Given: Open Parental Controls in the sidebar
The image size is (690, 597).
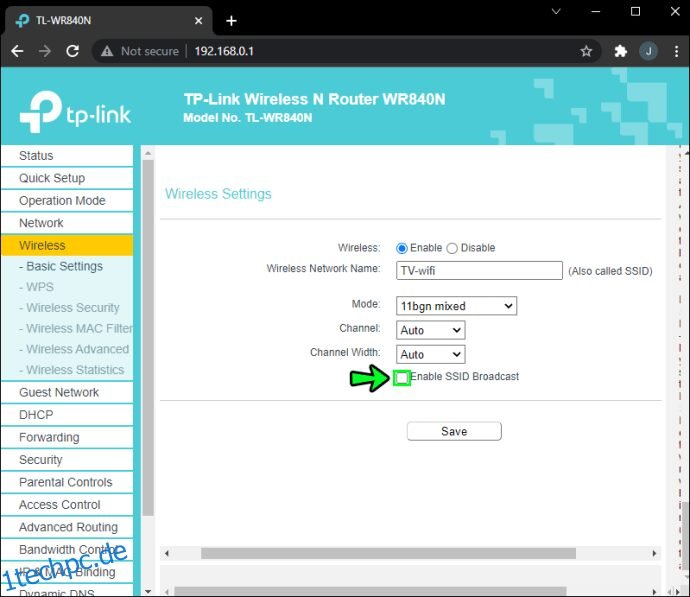Looking at the screenshot, I should [x=67, y=482].
